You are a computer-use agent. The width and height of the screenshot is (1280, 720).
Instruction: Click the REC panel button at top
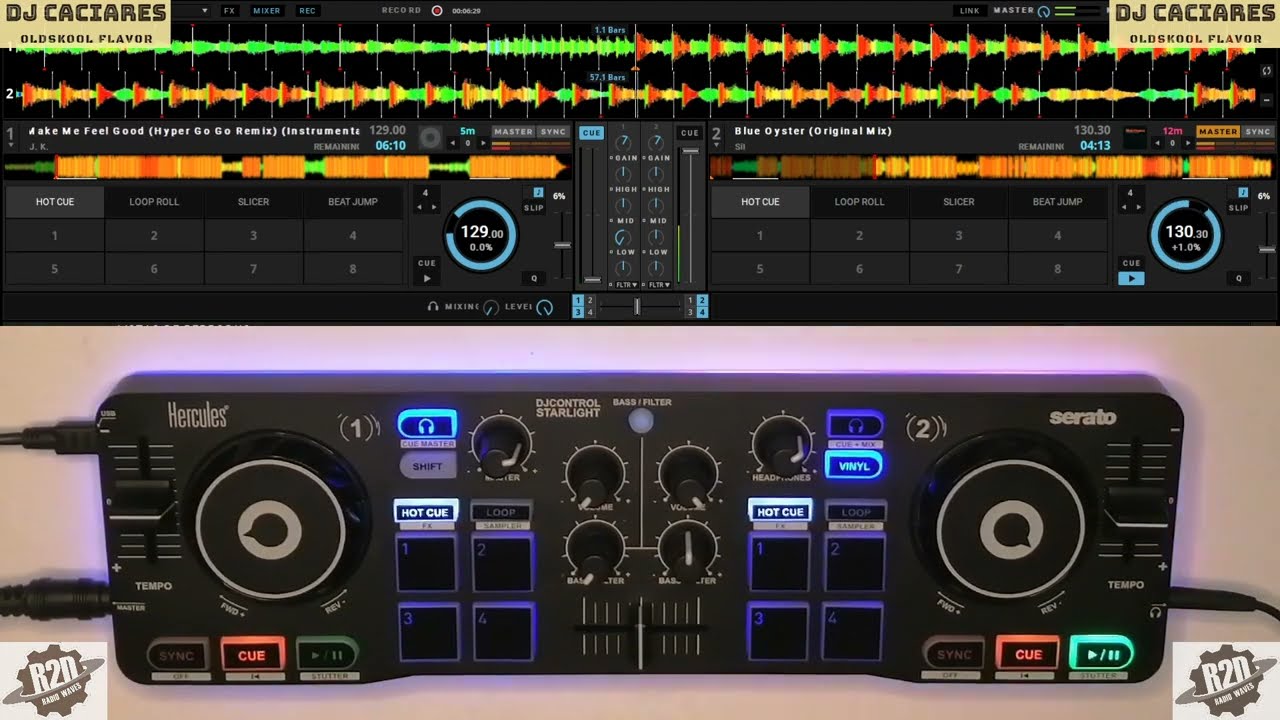coord(307,11)
